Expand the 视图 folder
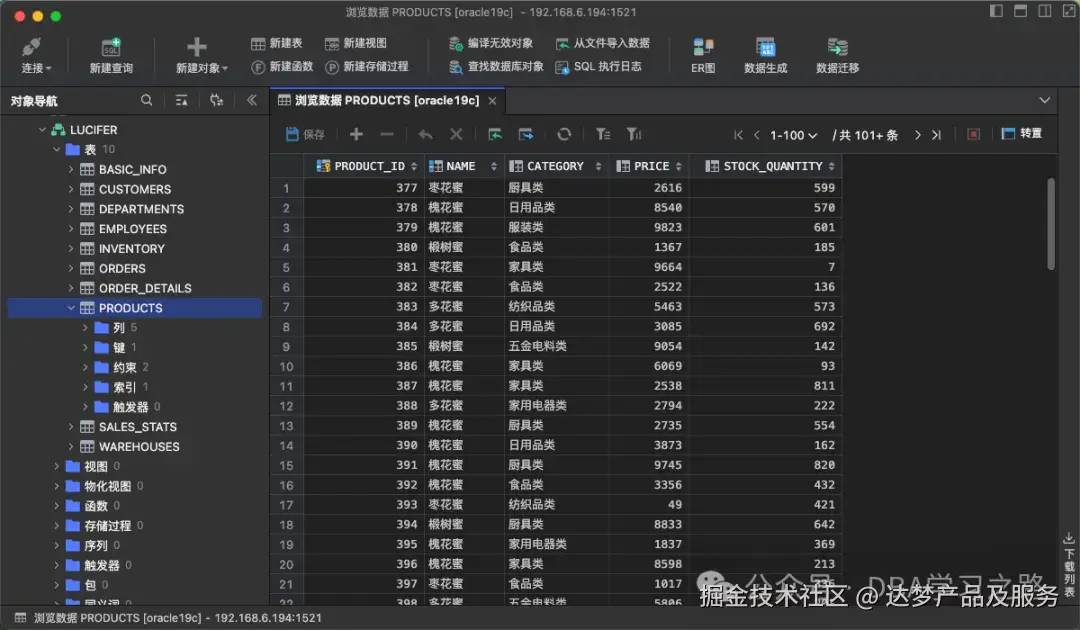The height and width of the screenshot is (630, 1080). click(56, 466)
